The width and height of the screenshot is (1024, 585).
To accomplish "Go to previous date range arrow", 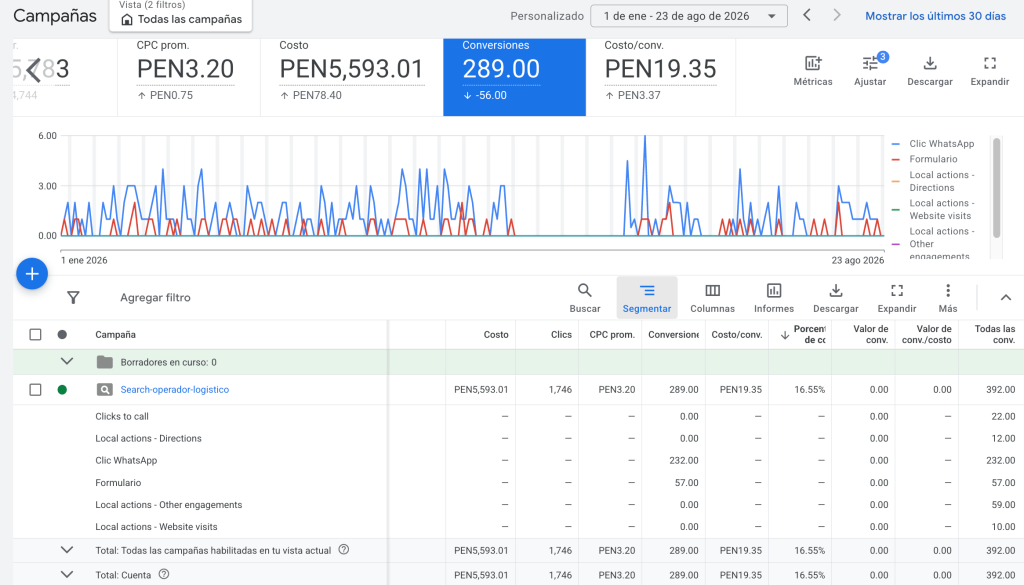I will (807, 15).
